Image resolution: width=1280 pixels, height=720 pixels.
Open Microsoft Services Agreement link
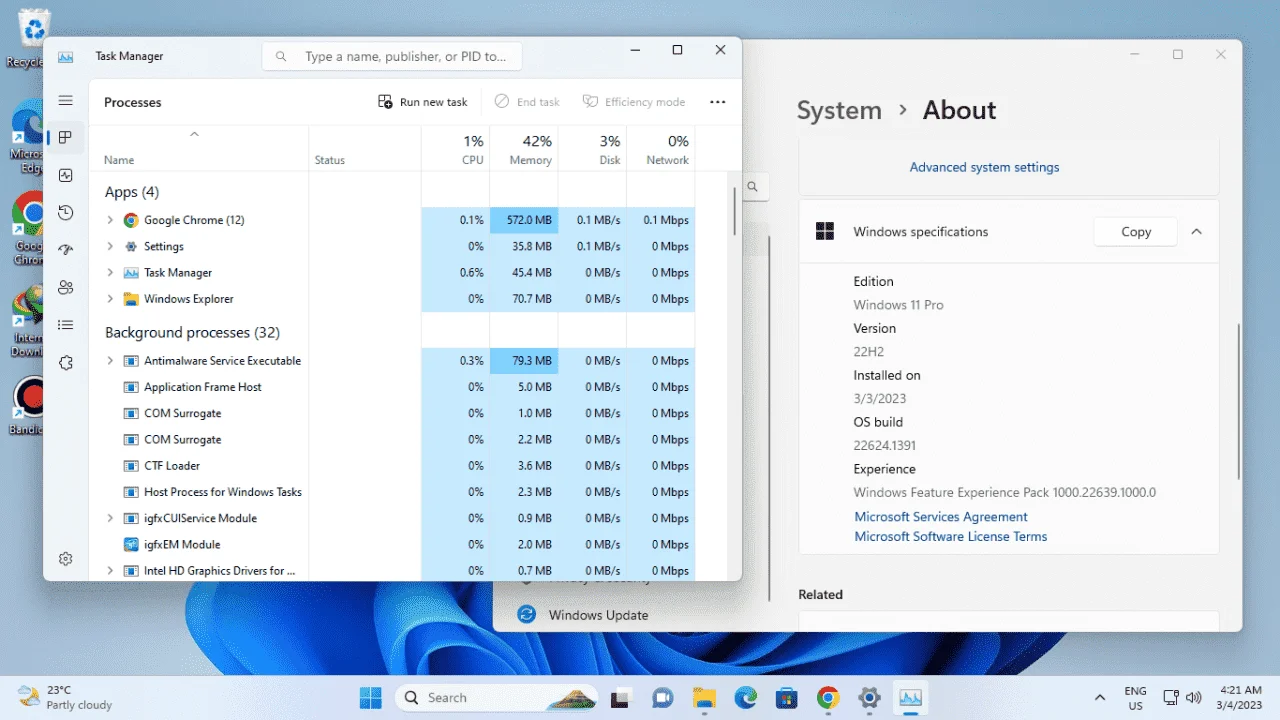(941, 517)
